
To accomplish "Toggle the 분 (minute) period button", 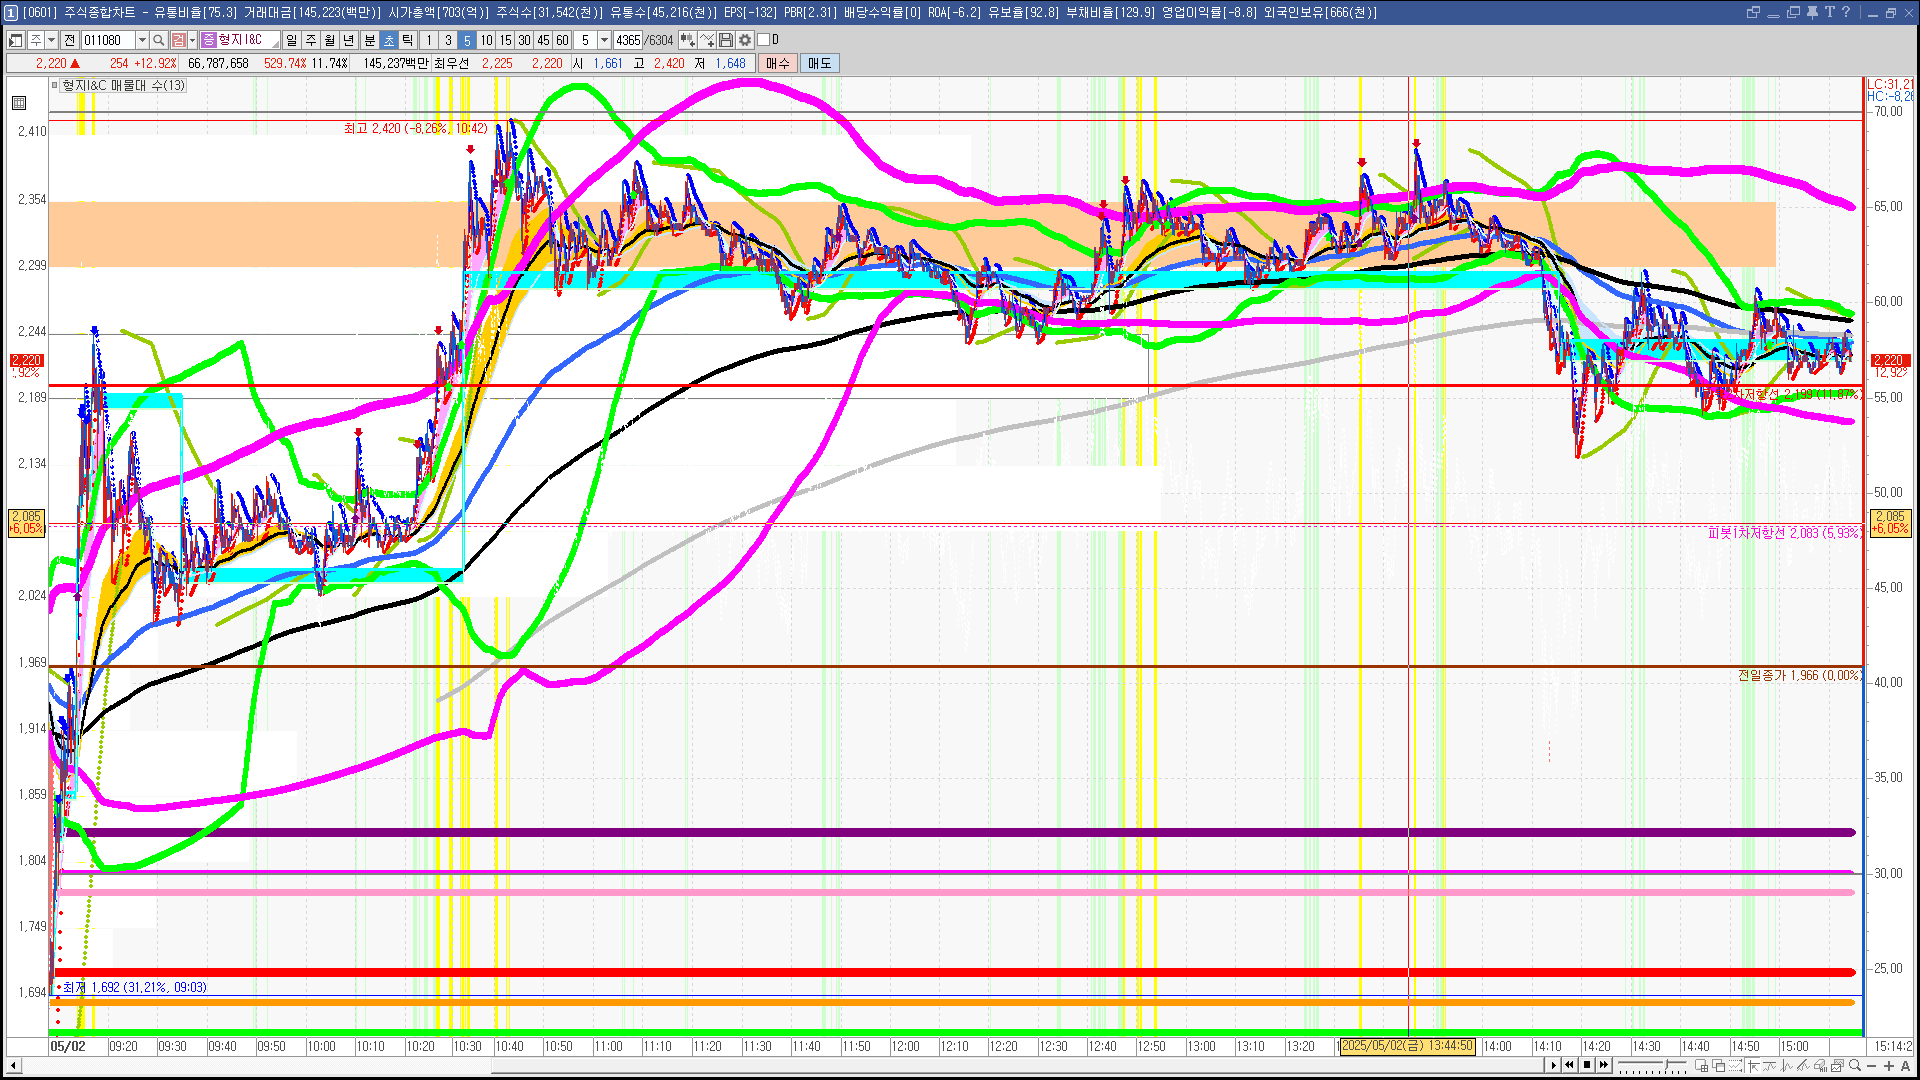I will click(x=369, y=40).
